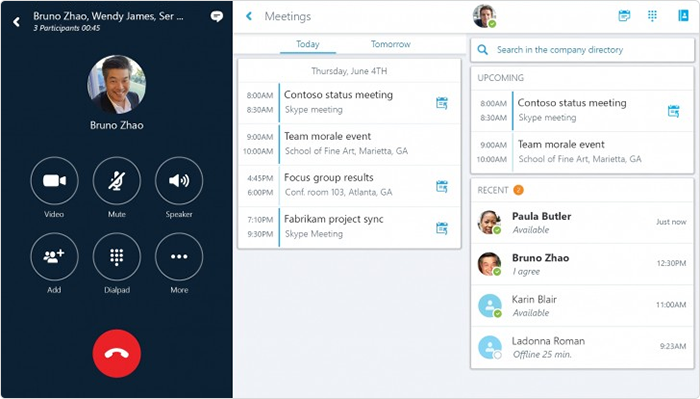Viewport: 700px width, 399px height.
Task: Open the recent conversation with Paula Butler
Action: point(582,222)
